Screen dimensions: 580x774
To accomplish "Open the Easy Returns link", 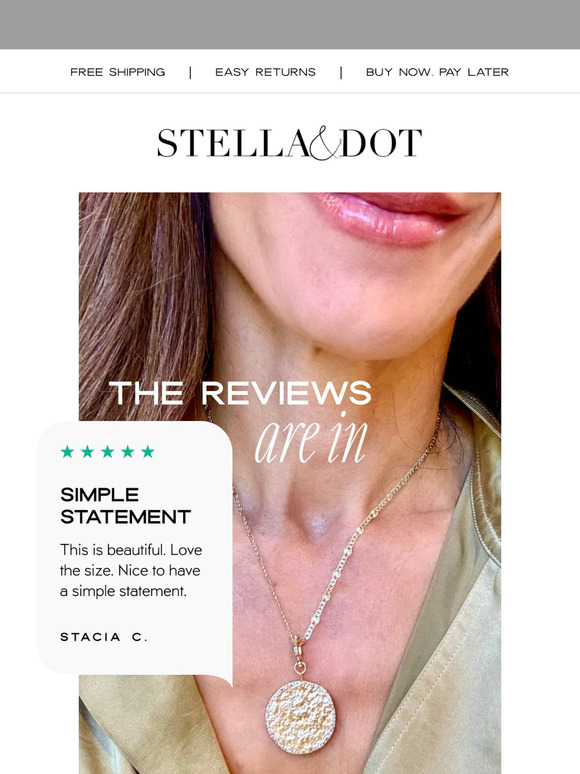I will (265, 72).
